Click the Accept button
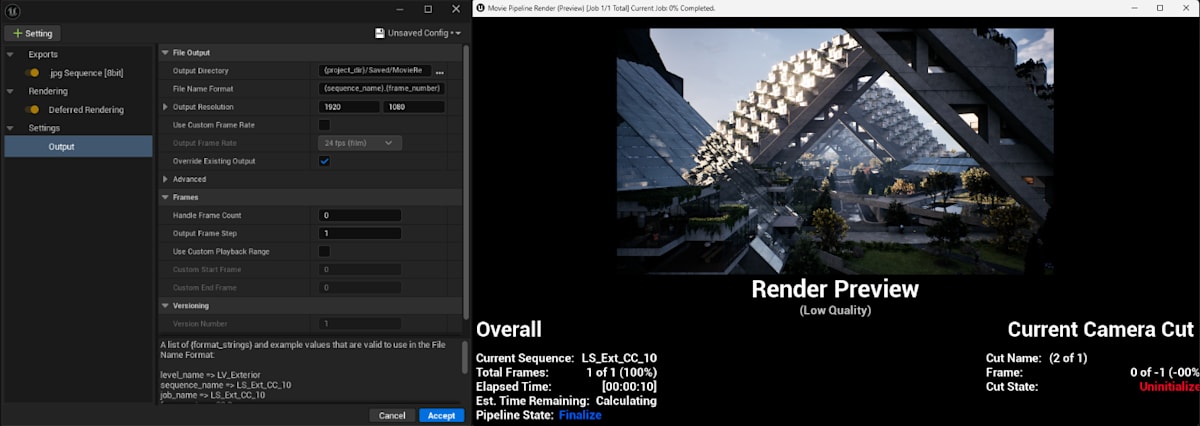 point(441,415)
